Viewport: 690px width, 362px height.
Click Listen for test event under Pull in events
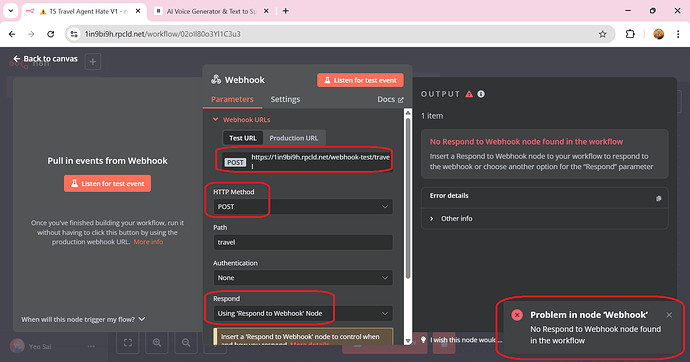107,183
